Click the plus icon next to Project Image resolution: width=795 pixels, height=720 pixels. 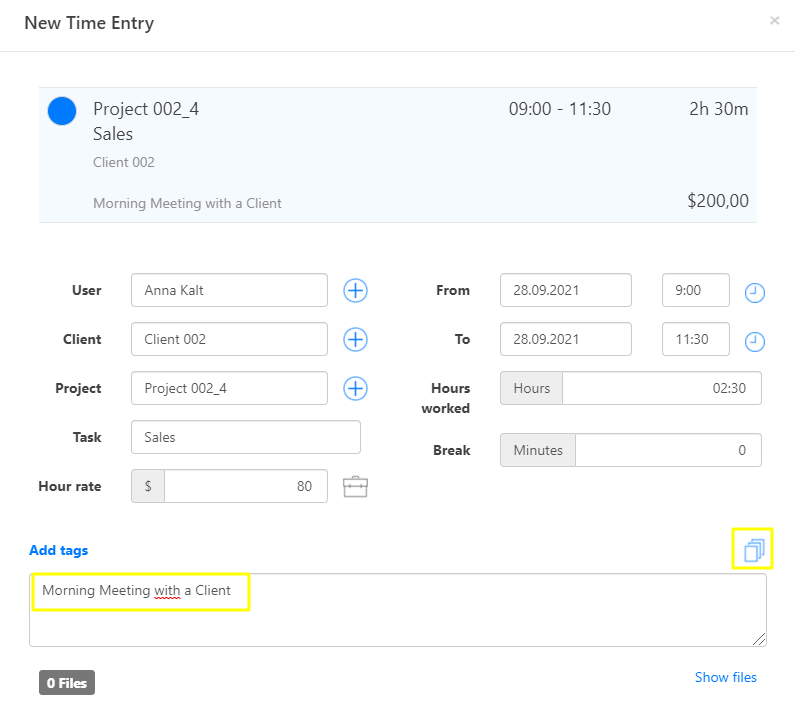pos(356,388)
